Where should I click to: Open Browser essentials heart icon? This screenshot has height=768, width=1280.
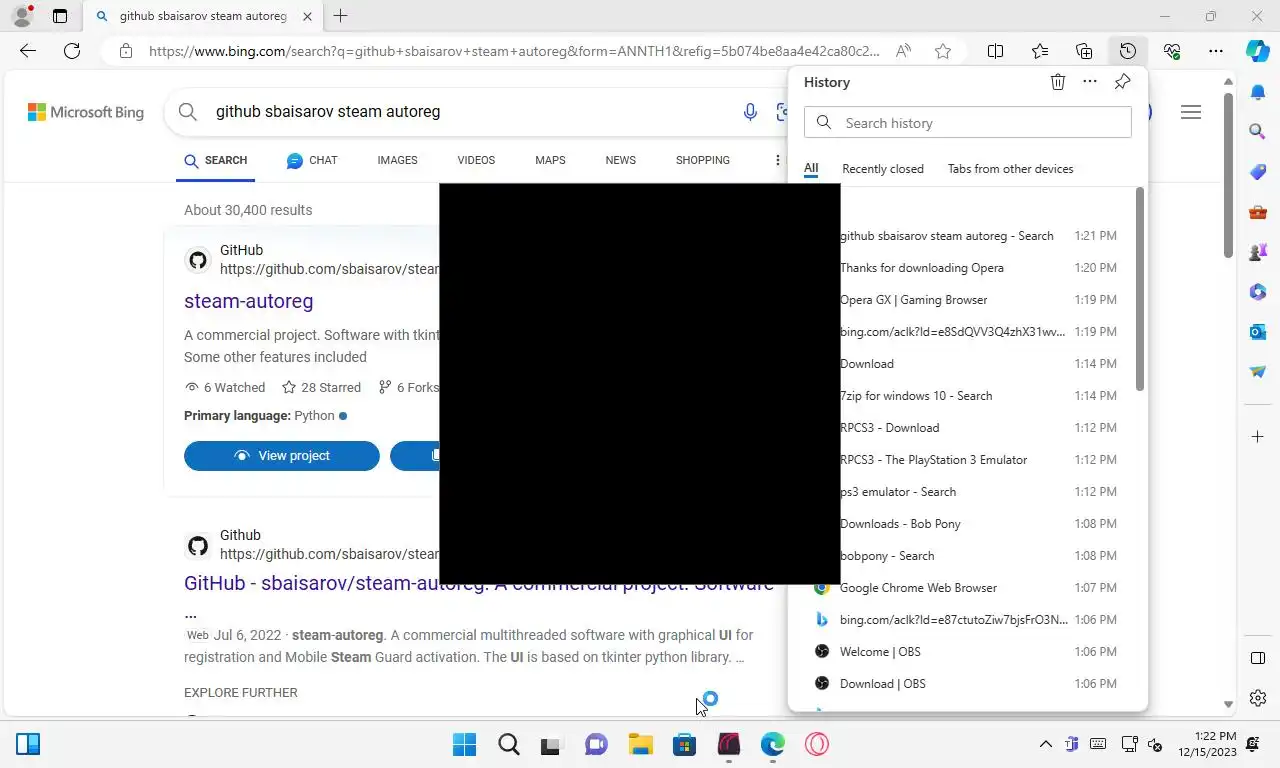[1172, 51]
